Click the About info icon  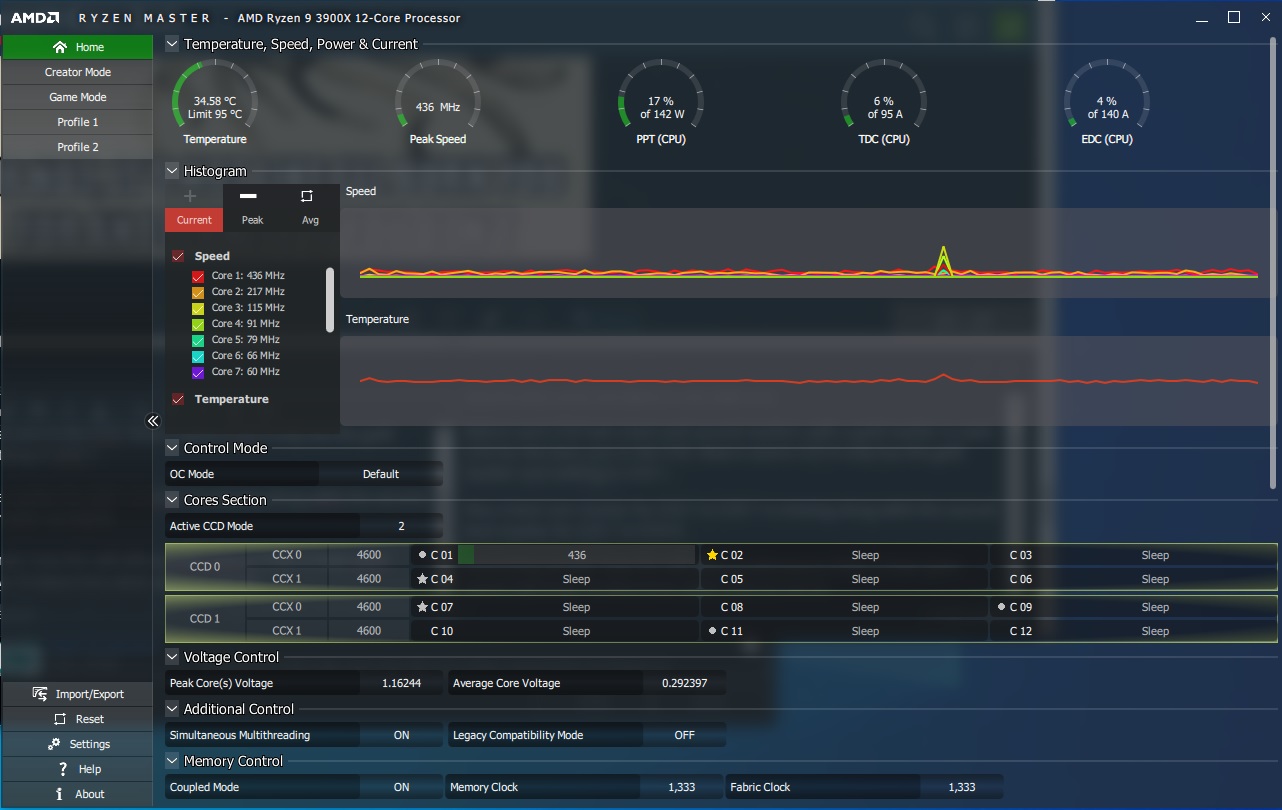(x=60, y=794)
